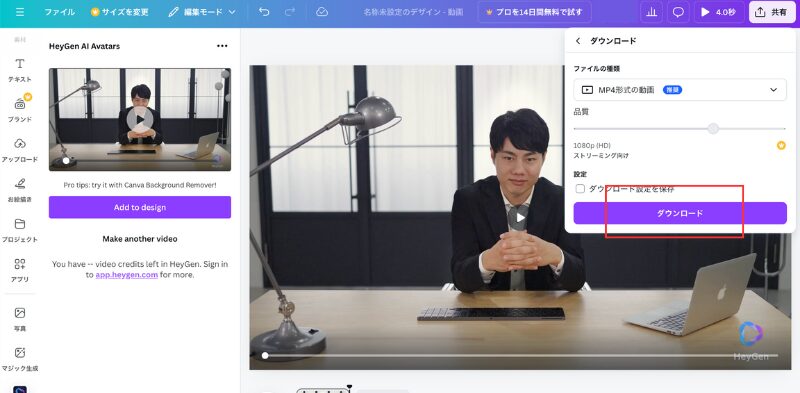This screenshot has height=393, width=800.
Task: Check cloud save status icon
Action: point(321,12)
